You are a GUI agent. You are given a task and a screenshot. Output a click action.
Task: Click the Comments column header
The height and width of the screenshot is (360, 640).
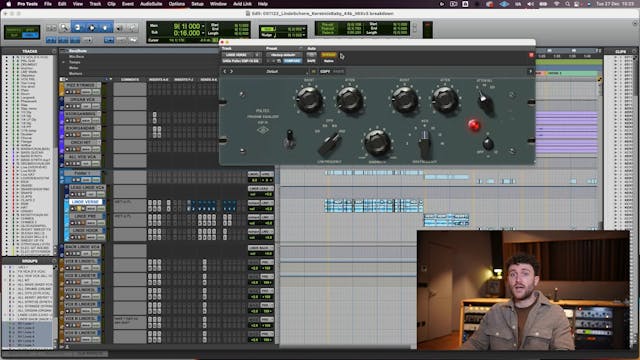pyautogui.click(x=130, y=80)
